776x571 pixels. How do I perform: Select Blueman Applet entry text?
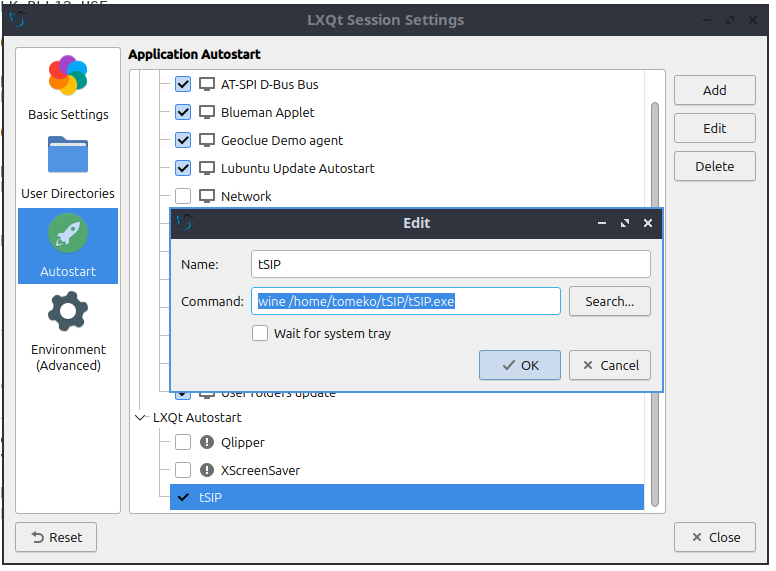tap(268, 112)
